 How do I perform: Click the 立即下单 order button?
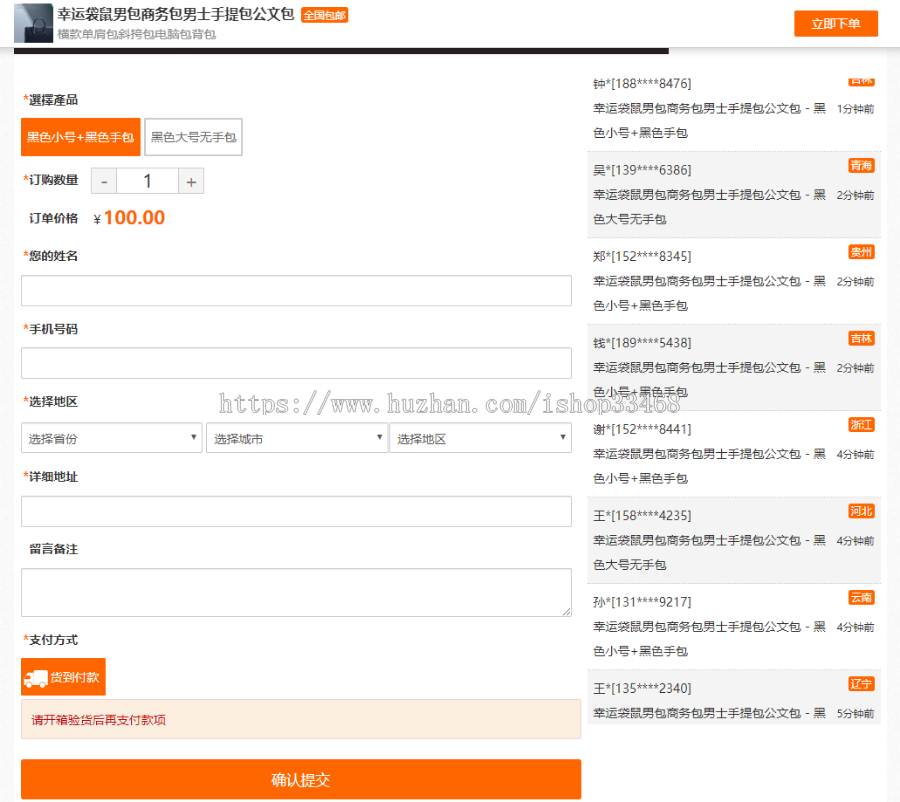click(835, 24)
